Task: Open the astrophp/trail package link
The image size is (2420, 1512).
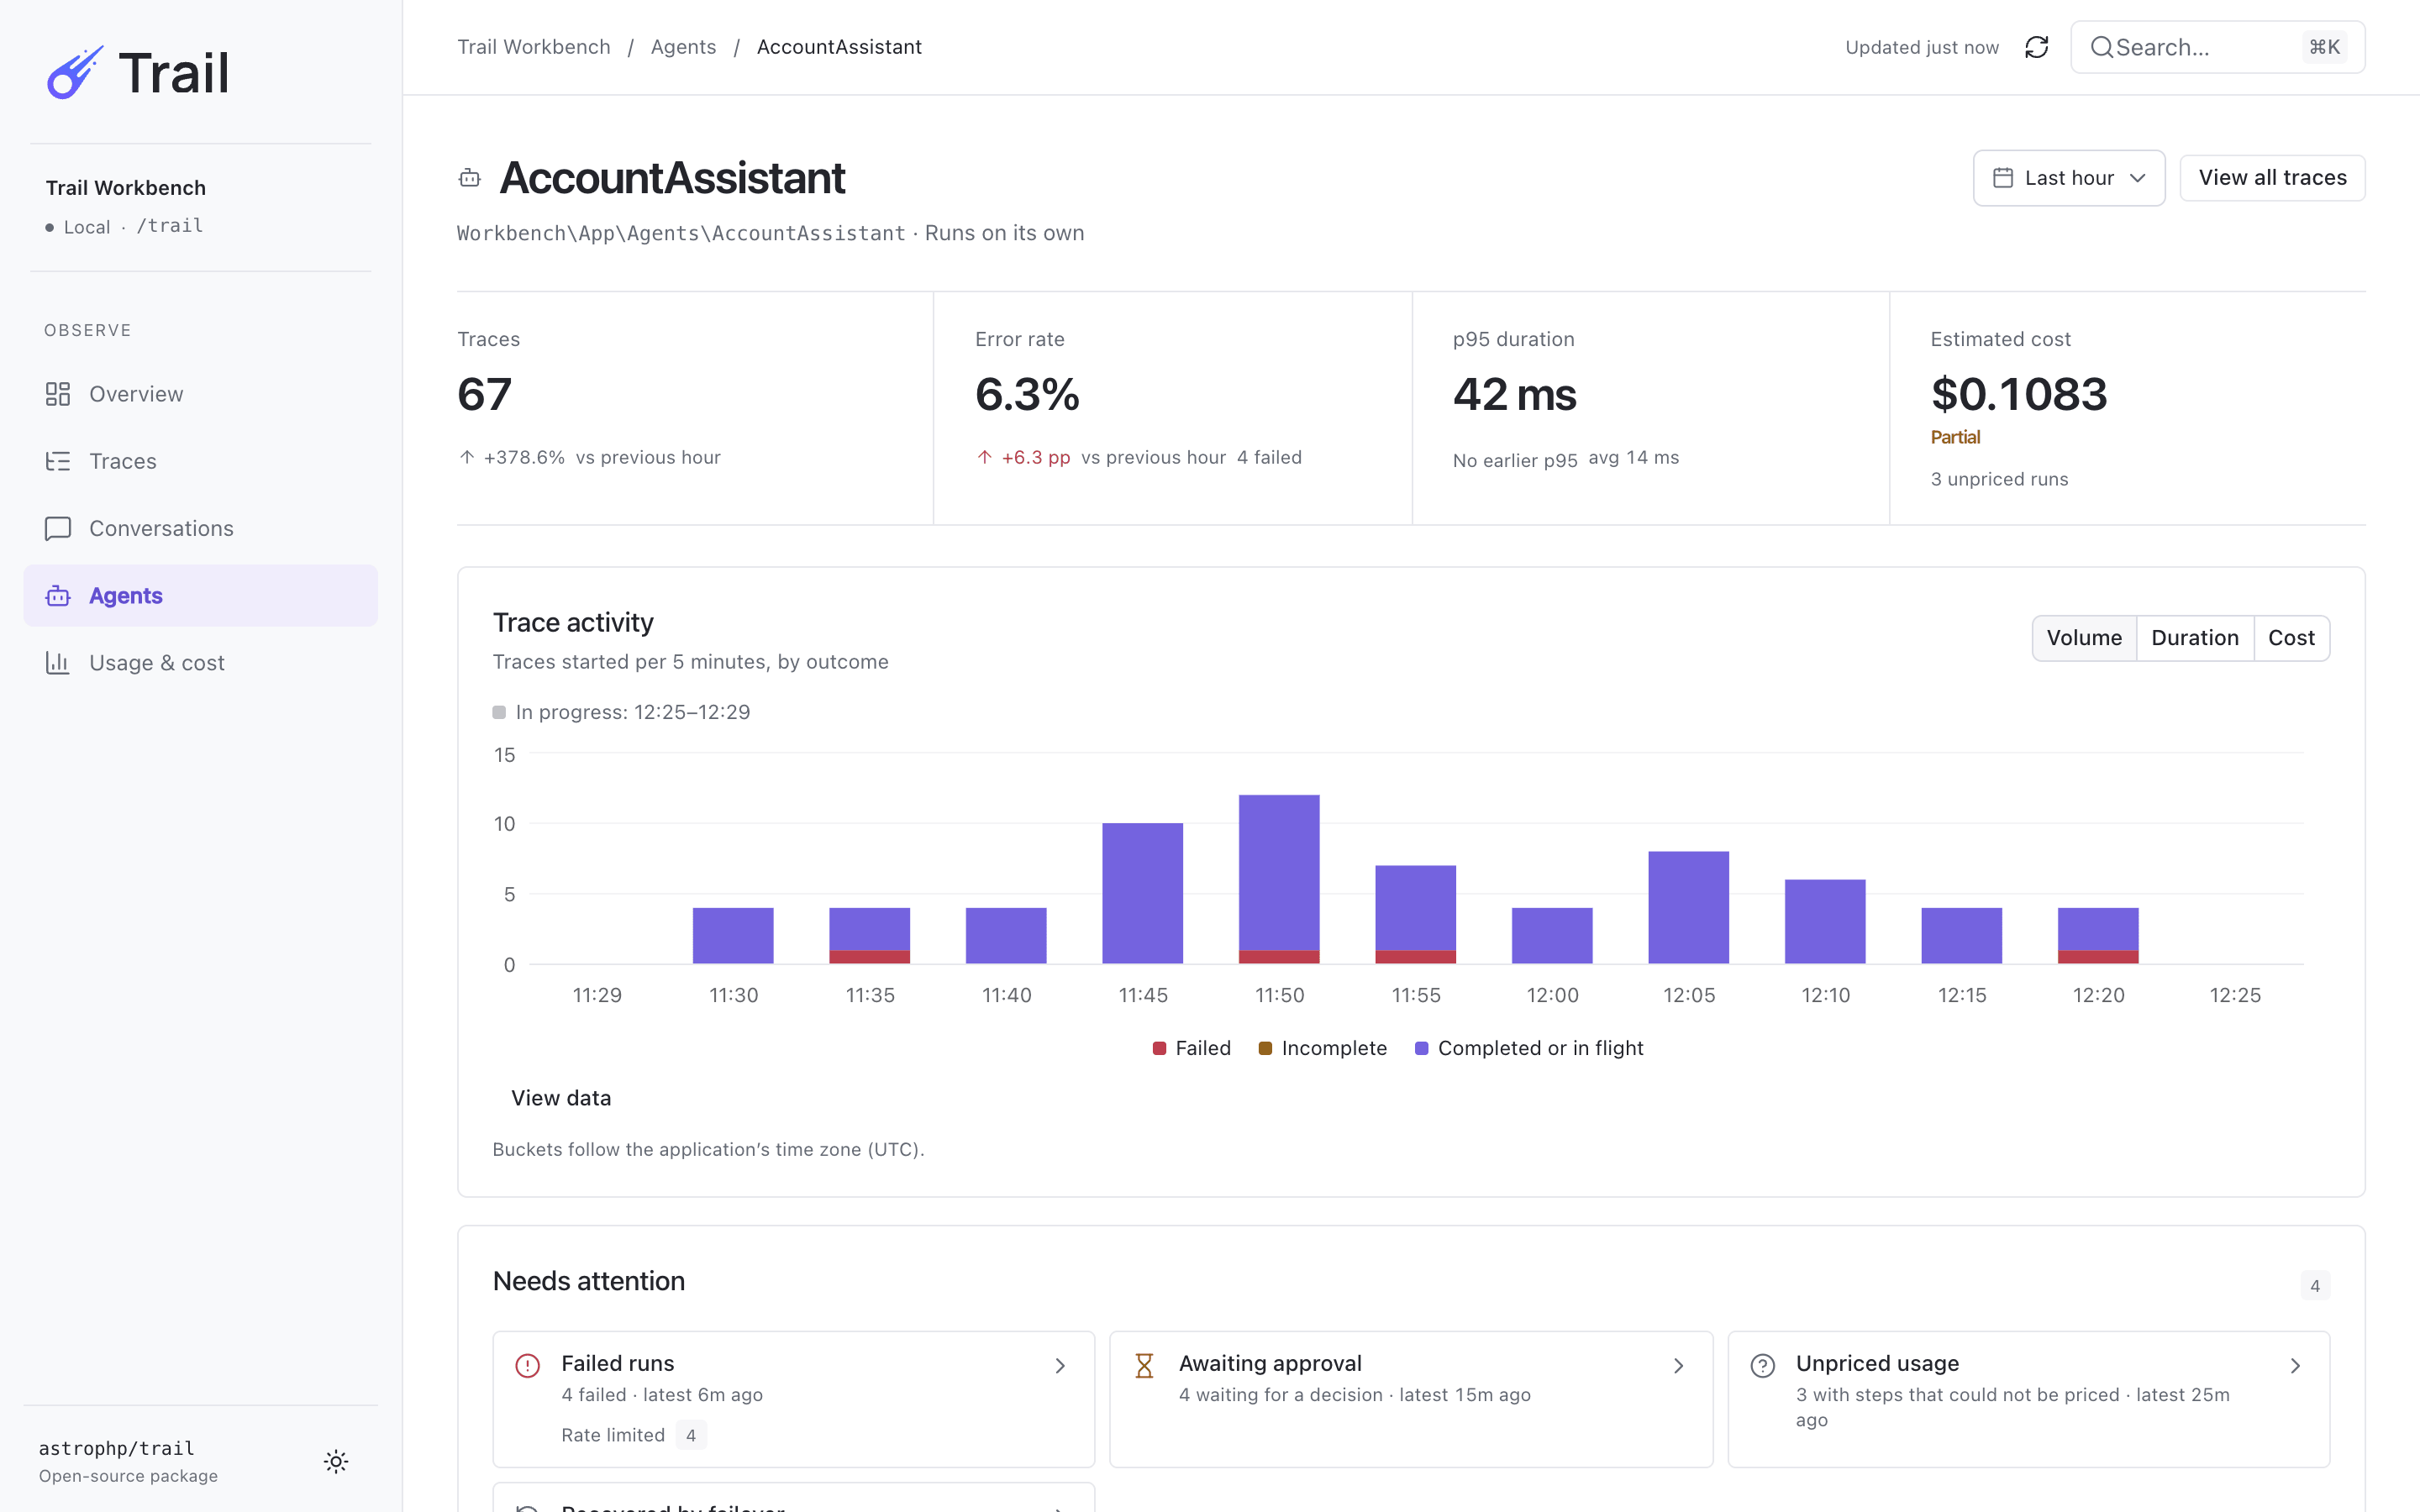Action: pos(117,1448)
